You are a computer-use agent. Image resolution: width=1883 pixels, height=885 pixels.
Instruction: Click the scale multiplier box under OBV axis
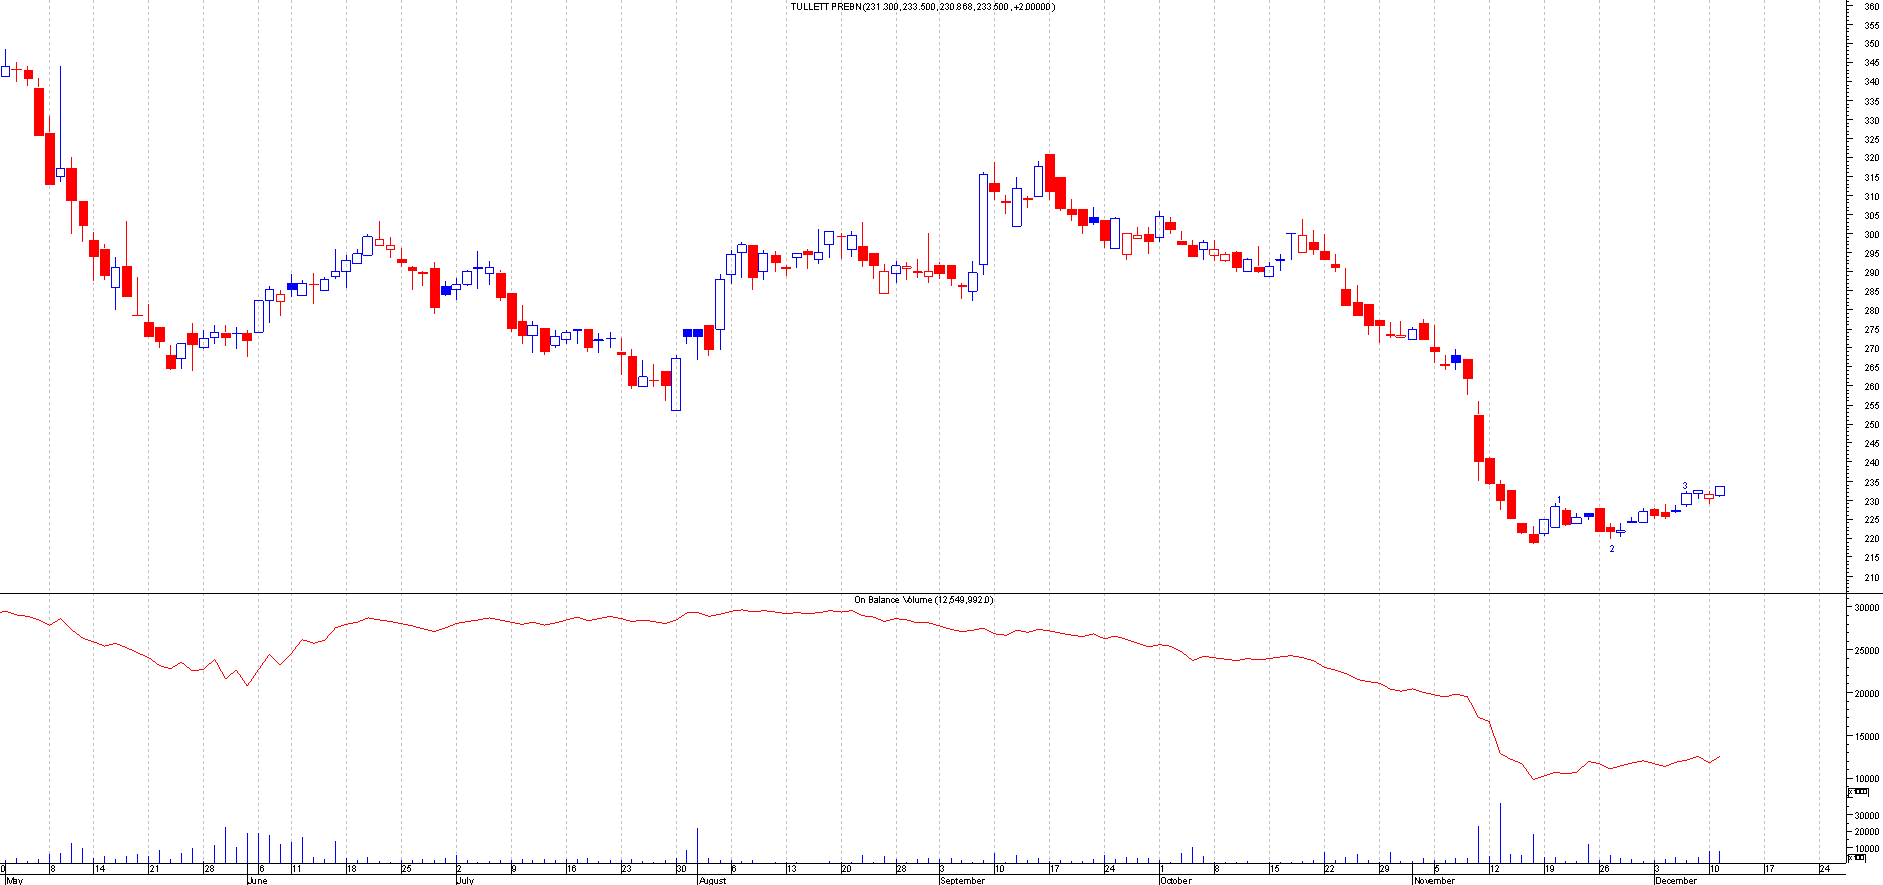(x=1857, y=792)
